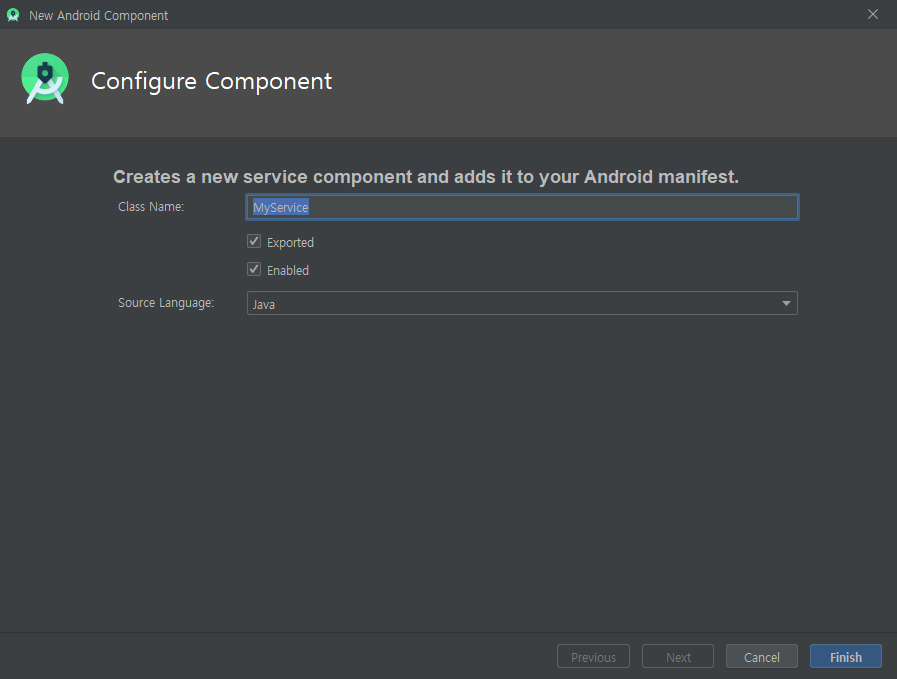Click the Finish button
This screenshot has width=897, height=679.
[846, 657]
